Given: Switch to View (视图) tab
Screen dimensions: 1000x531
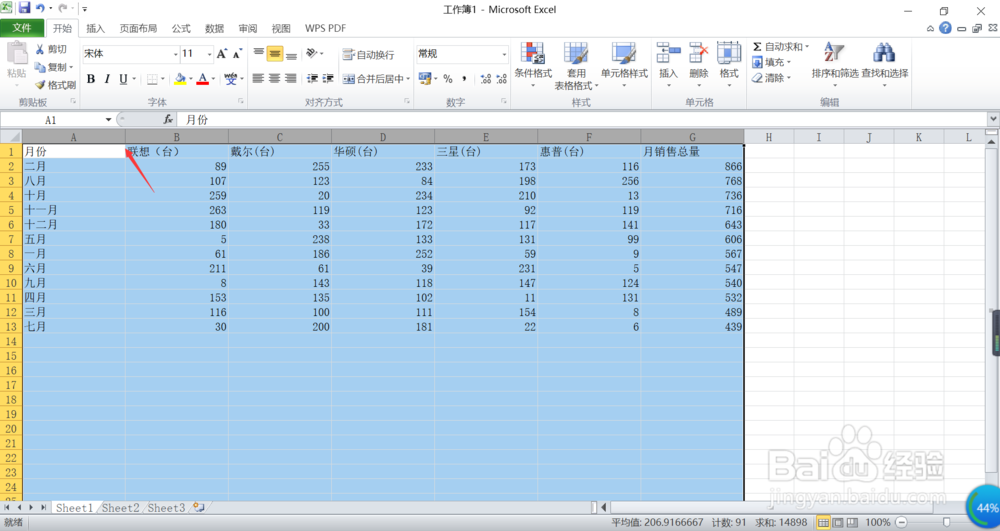Looking at the screenshot, I should pyautogui.click(x=281, y=29).
